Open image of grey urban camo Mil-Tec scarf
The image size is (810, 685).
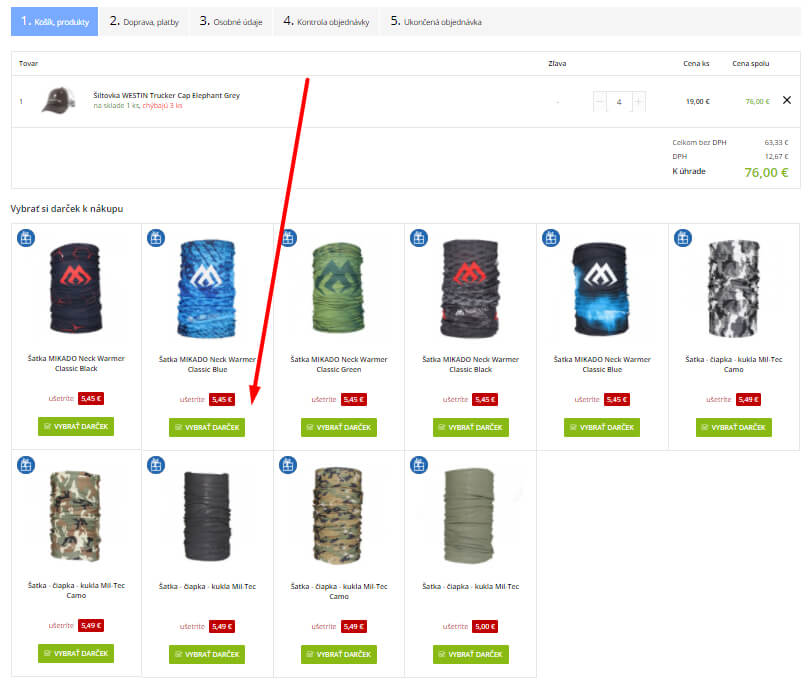(x=734, y=288)
